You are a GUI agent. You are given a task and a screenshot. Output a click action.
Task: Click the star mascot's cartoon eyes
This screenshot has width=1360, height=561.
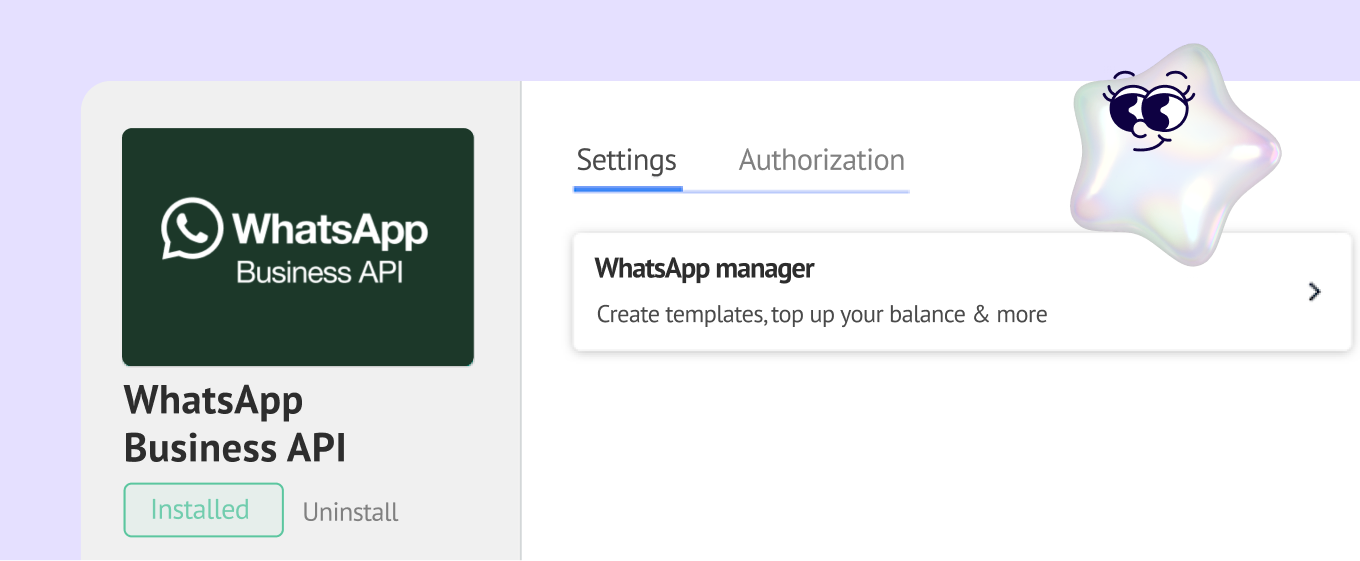1147,108
